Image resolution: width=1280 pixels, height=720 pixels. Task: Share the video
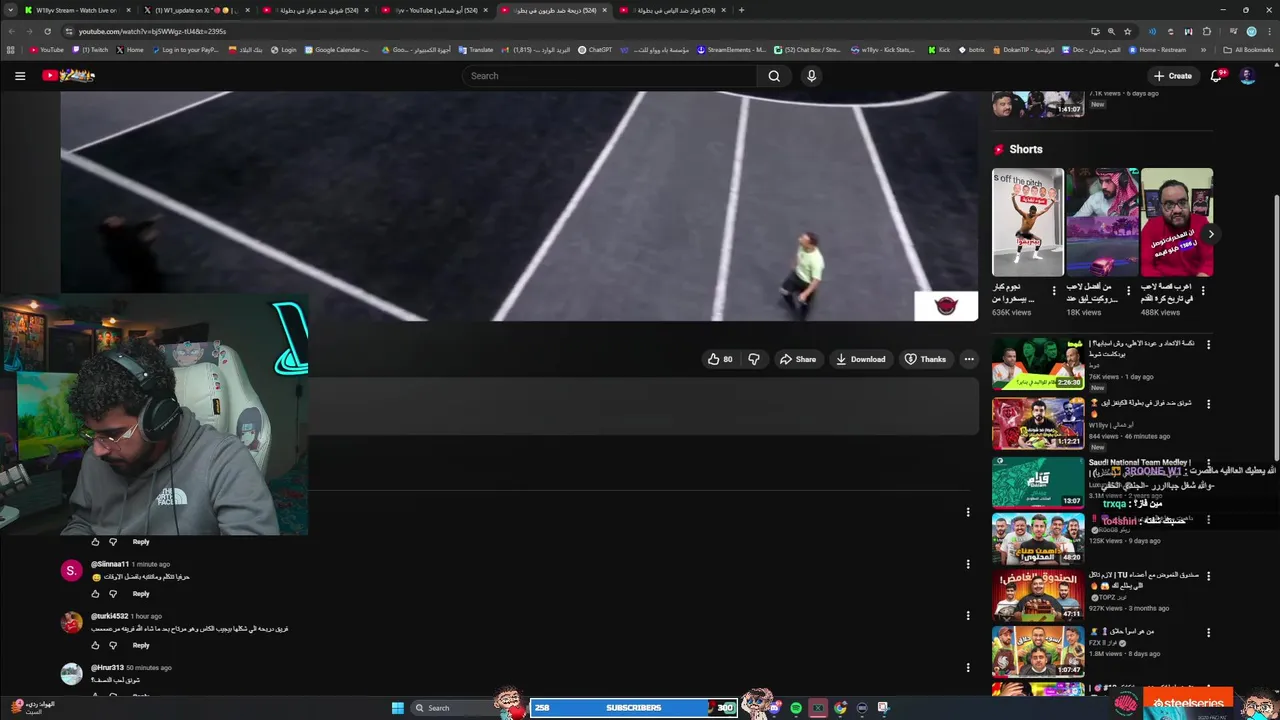pyautogui.click(x=798, y=359)
